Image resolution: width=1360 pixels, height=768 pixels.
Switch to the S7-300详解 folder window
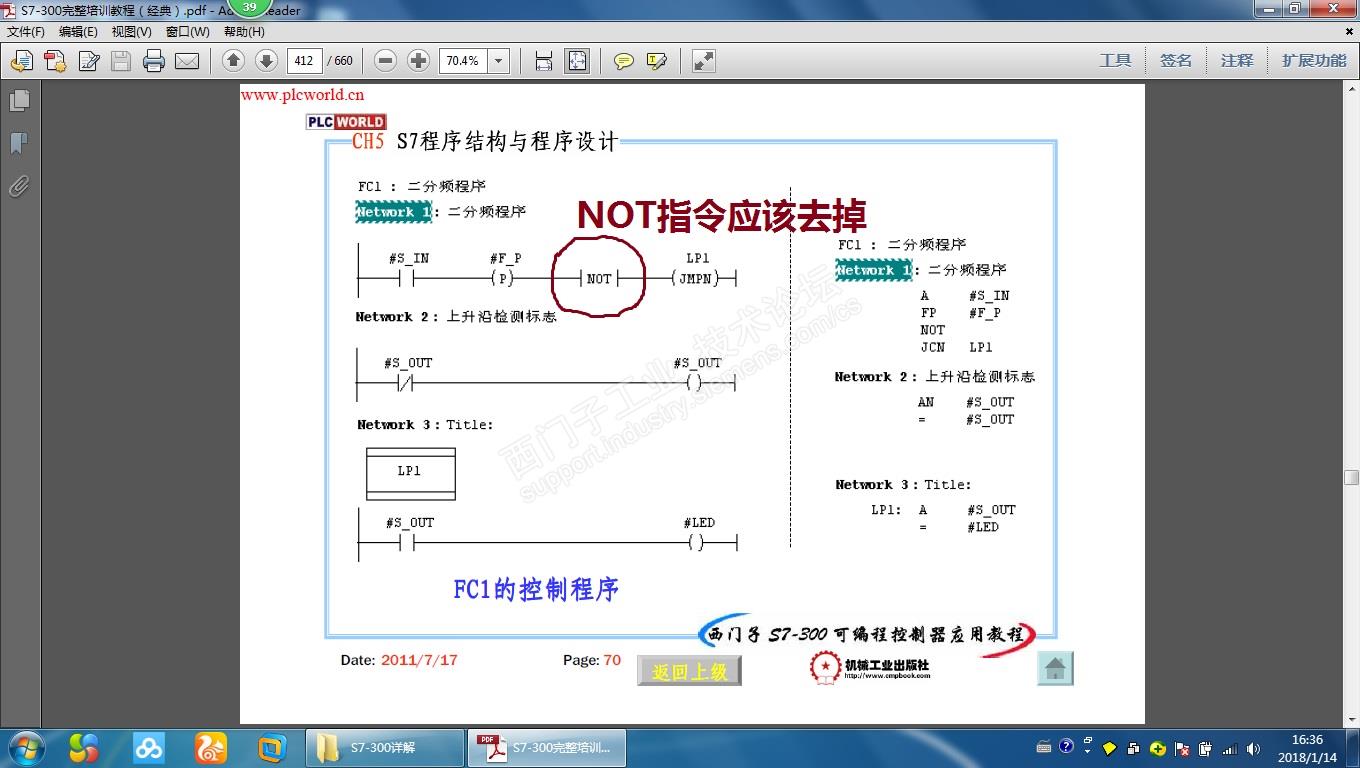385,748
